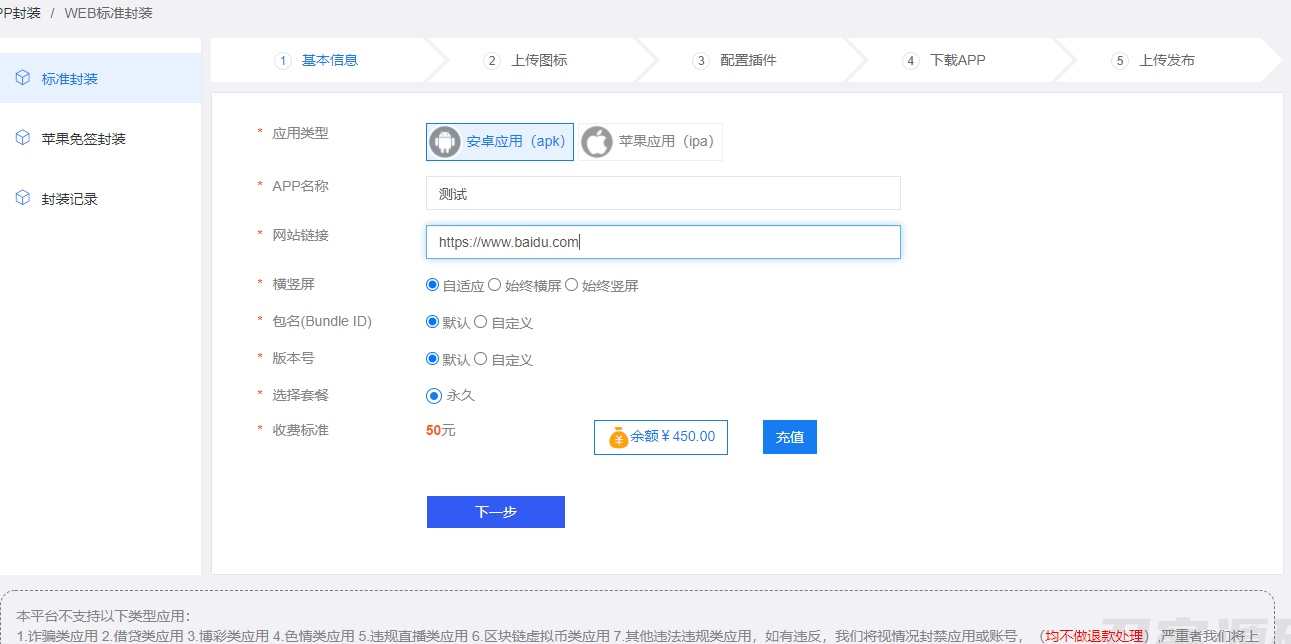The height and width of the screenshot is (644, 1291).
Task: Click step number 4 circle icon
Action: pos(910,60)
